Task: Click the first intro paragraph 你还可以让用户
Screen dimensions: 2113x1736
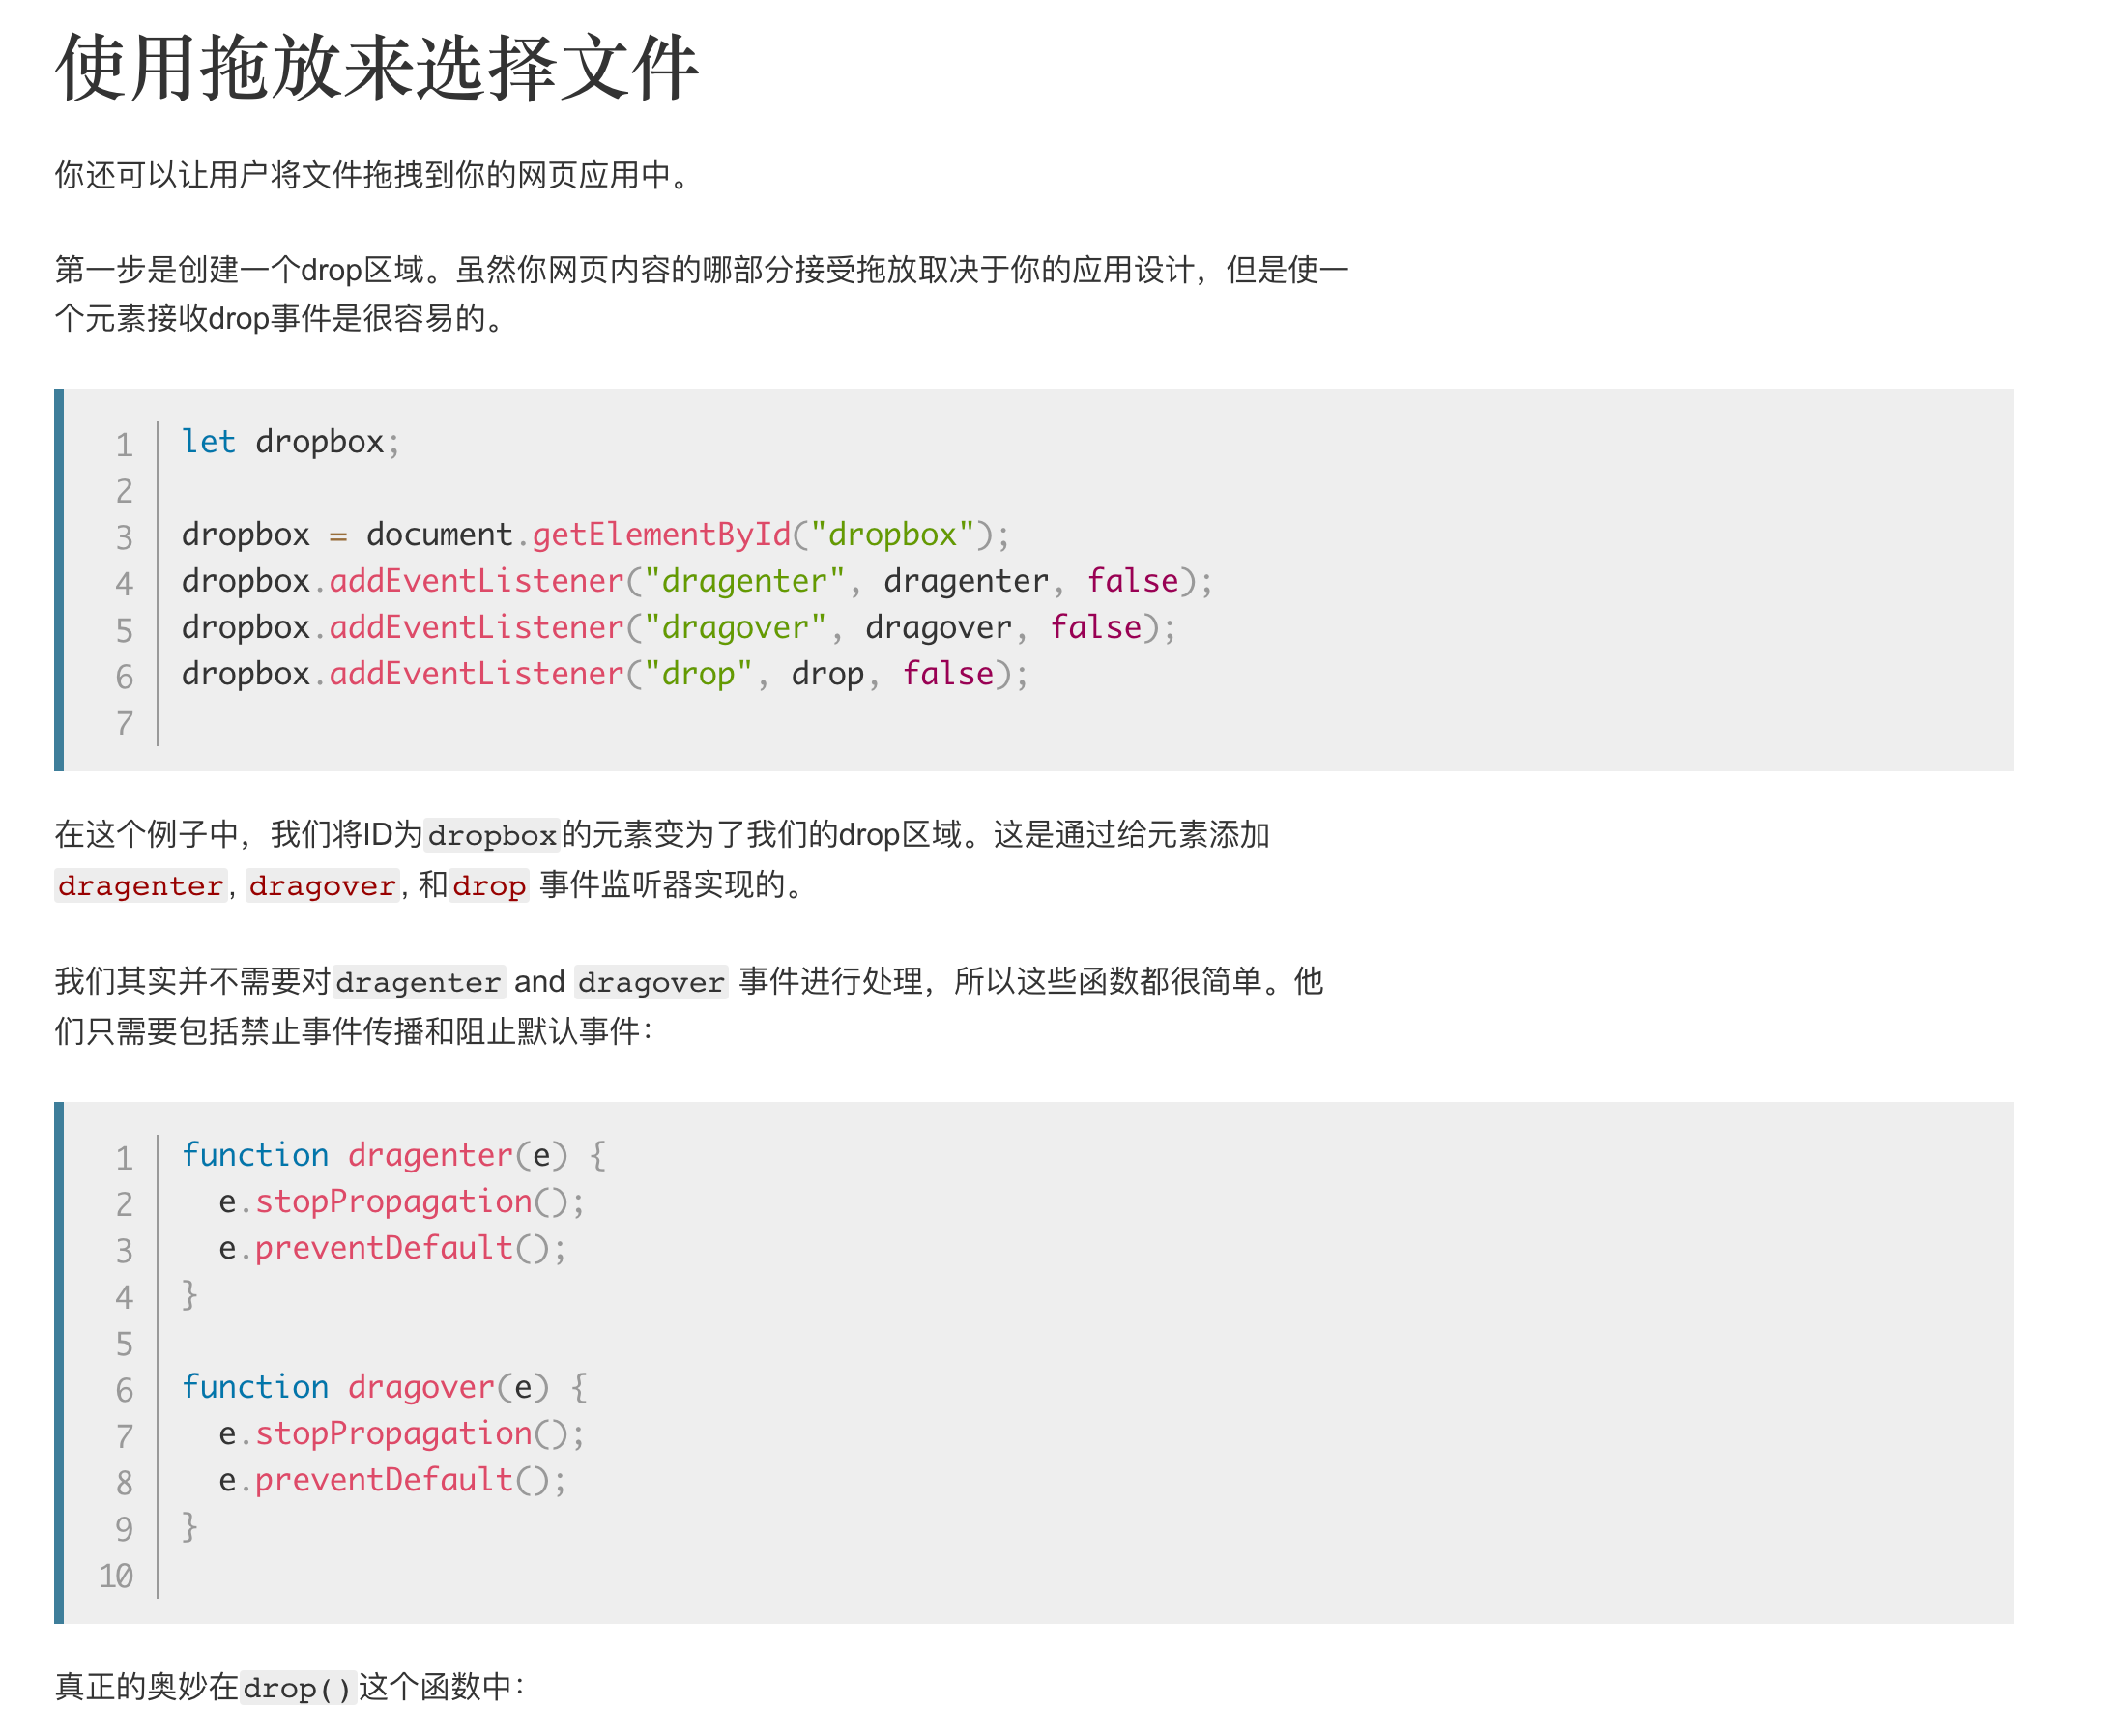Action: pos(372,175)
